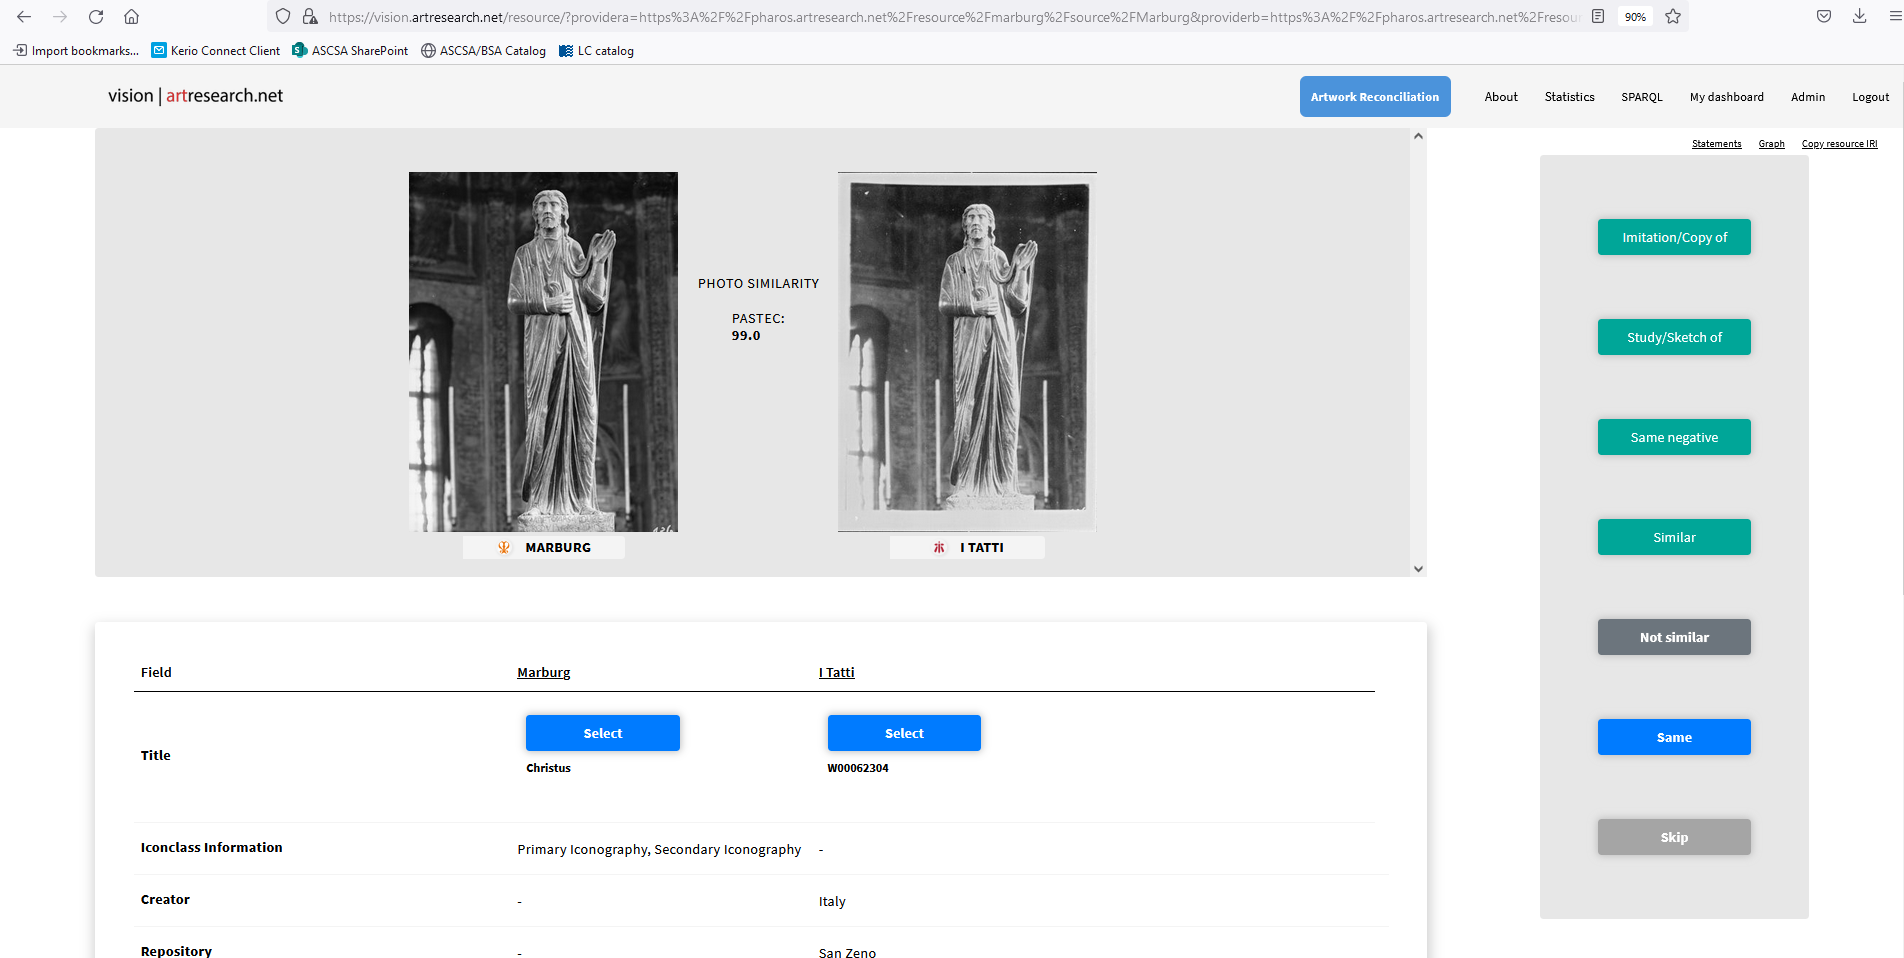Image resolution: width=1904 pixels, height=958 pixels.
Task: Open the I Tatti statue photo
Action: [x=967, y=352]
